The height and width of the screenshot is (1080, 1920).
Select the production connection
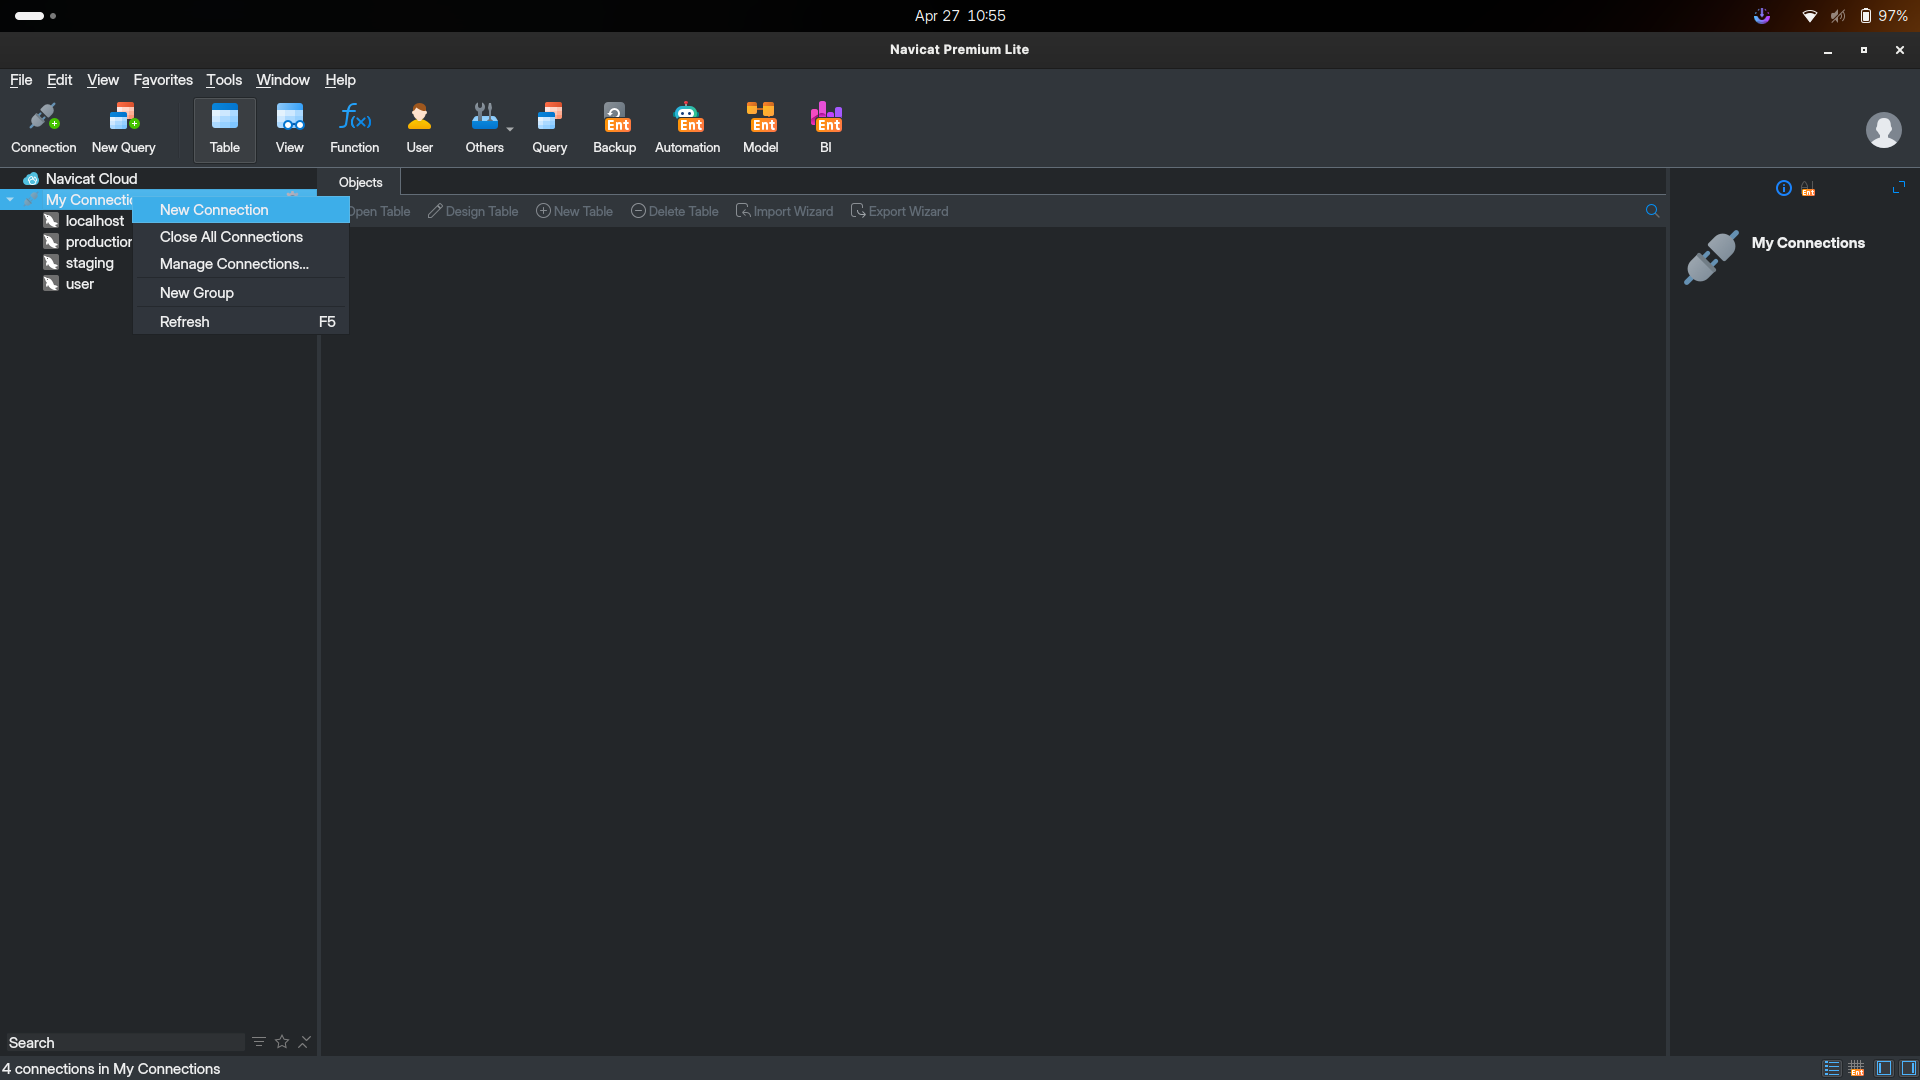(x=87, y=242)
